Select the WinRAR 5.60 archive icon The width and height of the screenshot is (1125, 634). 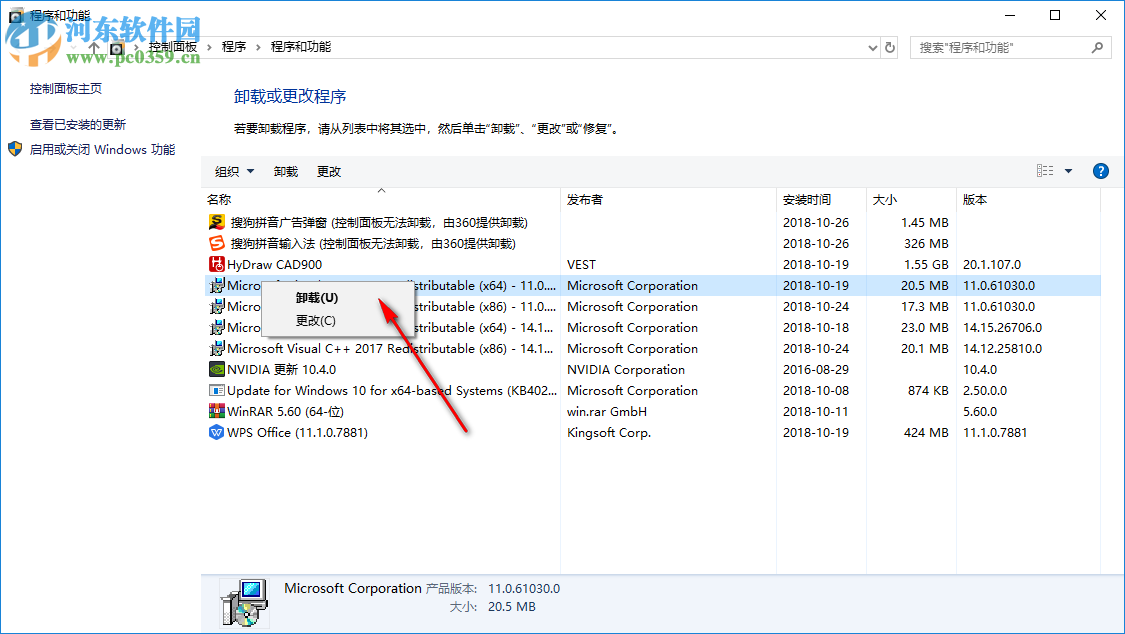click(x=219, y=411)
